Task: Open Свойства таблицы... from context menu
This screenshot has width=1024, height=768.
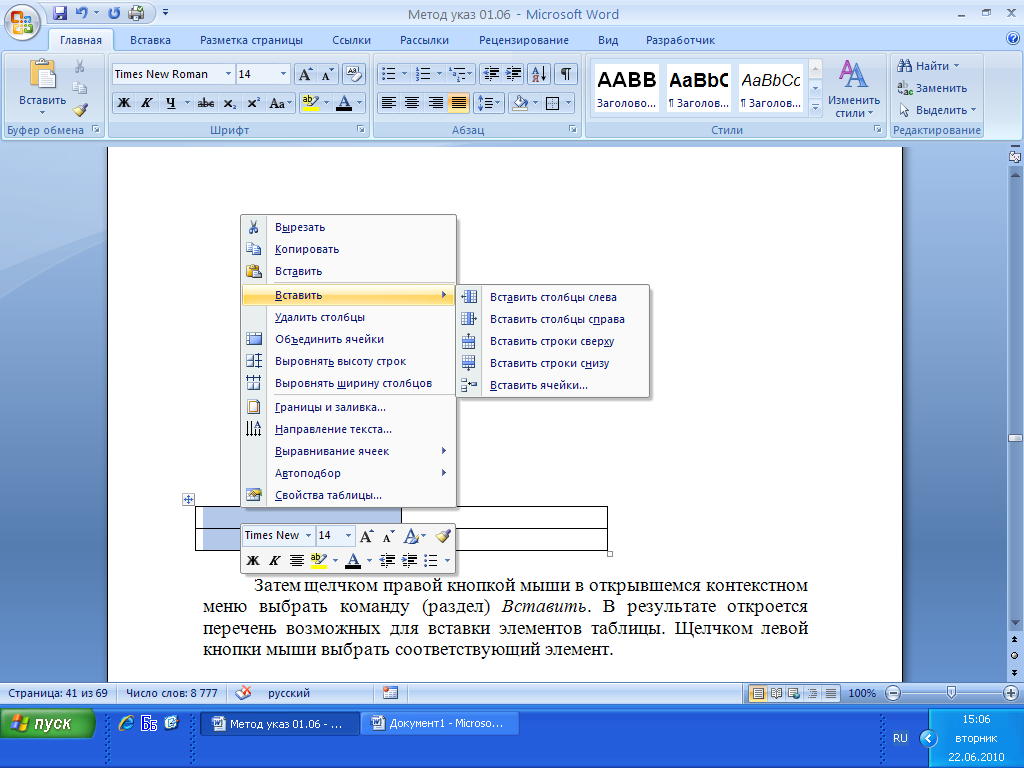Action: pyautogui.click(x=348, y=495)
